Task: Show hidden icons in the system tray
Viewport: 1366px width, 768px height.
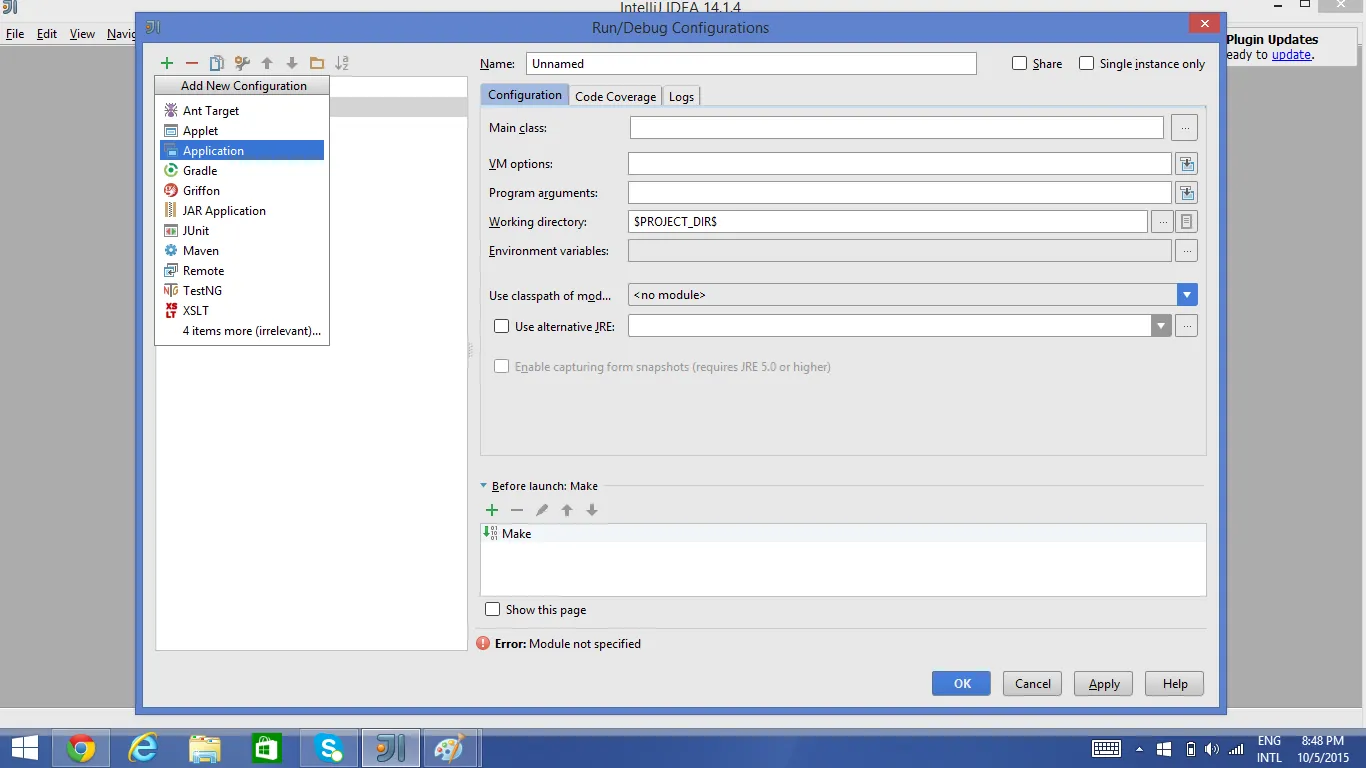Action: point(1139,749)
